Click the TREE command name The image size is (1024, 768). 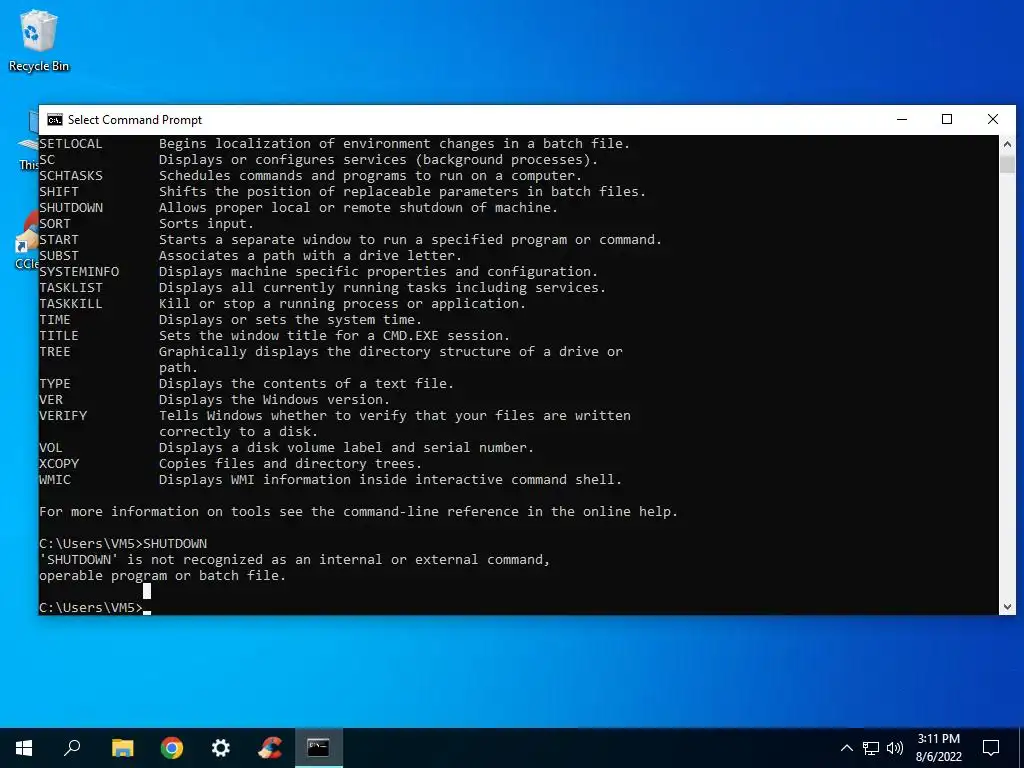click(x=55, y=351)
